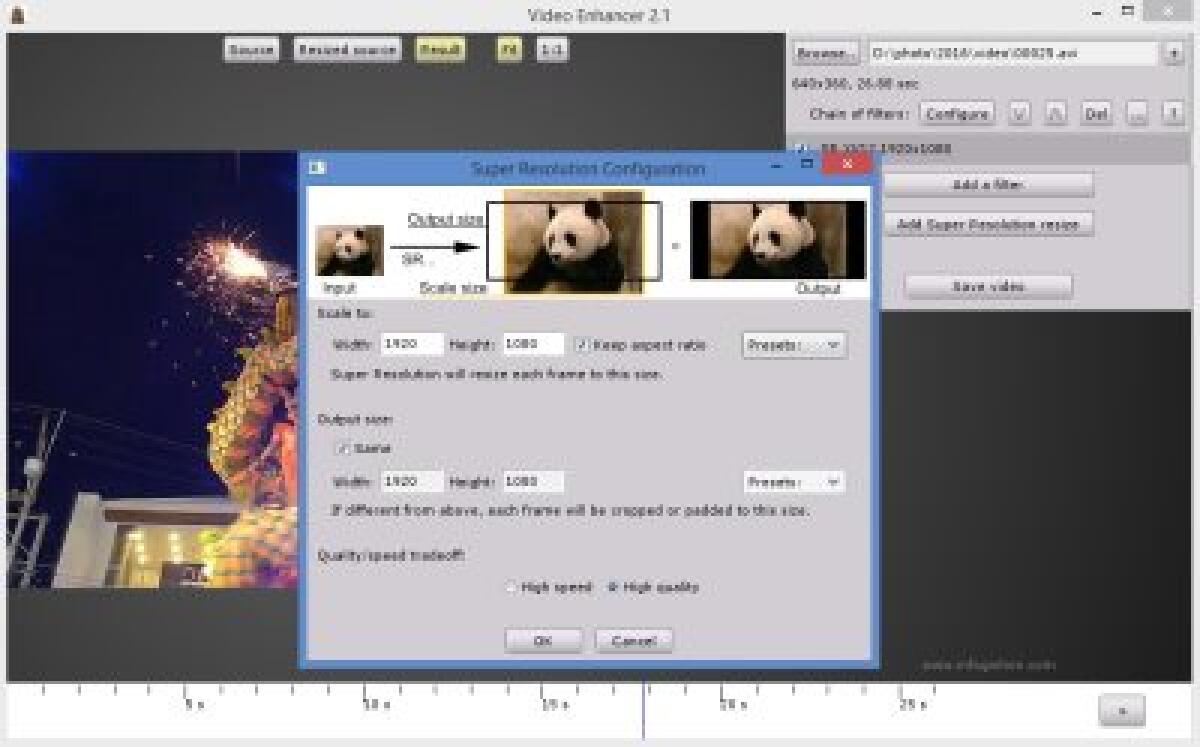Switch to the Result preview tab
Screen dimensions: 1200x747
438,49
